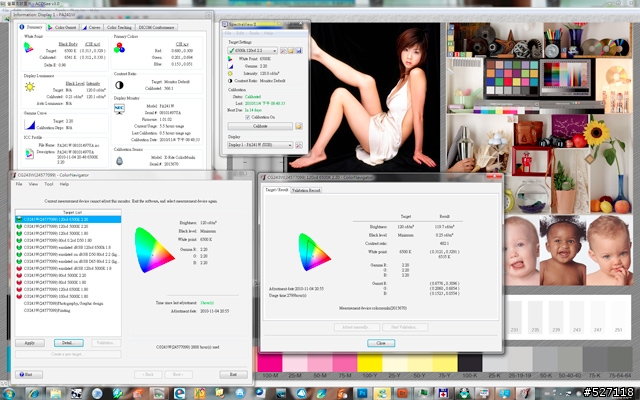Click the Detail... button

point(69,343)
